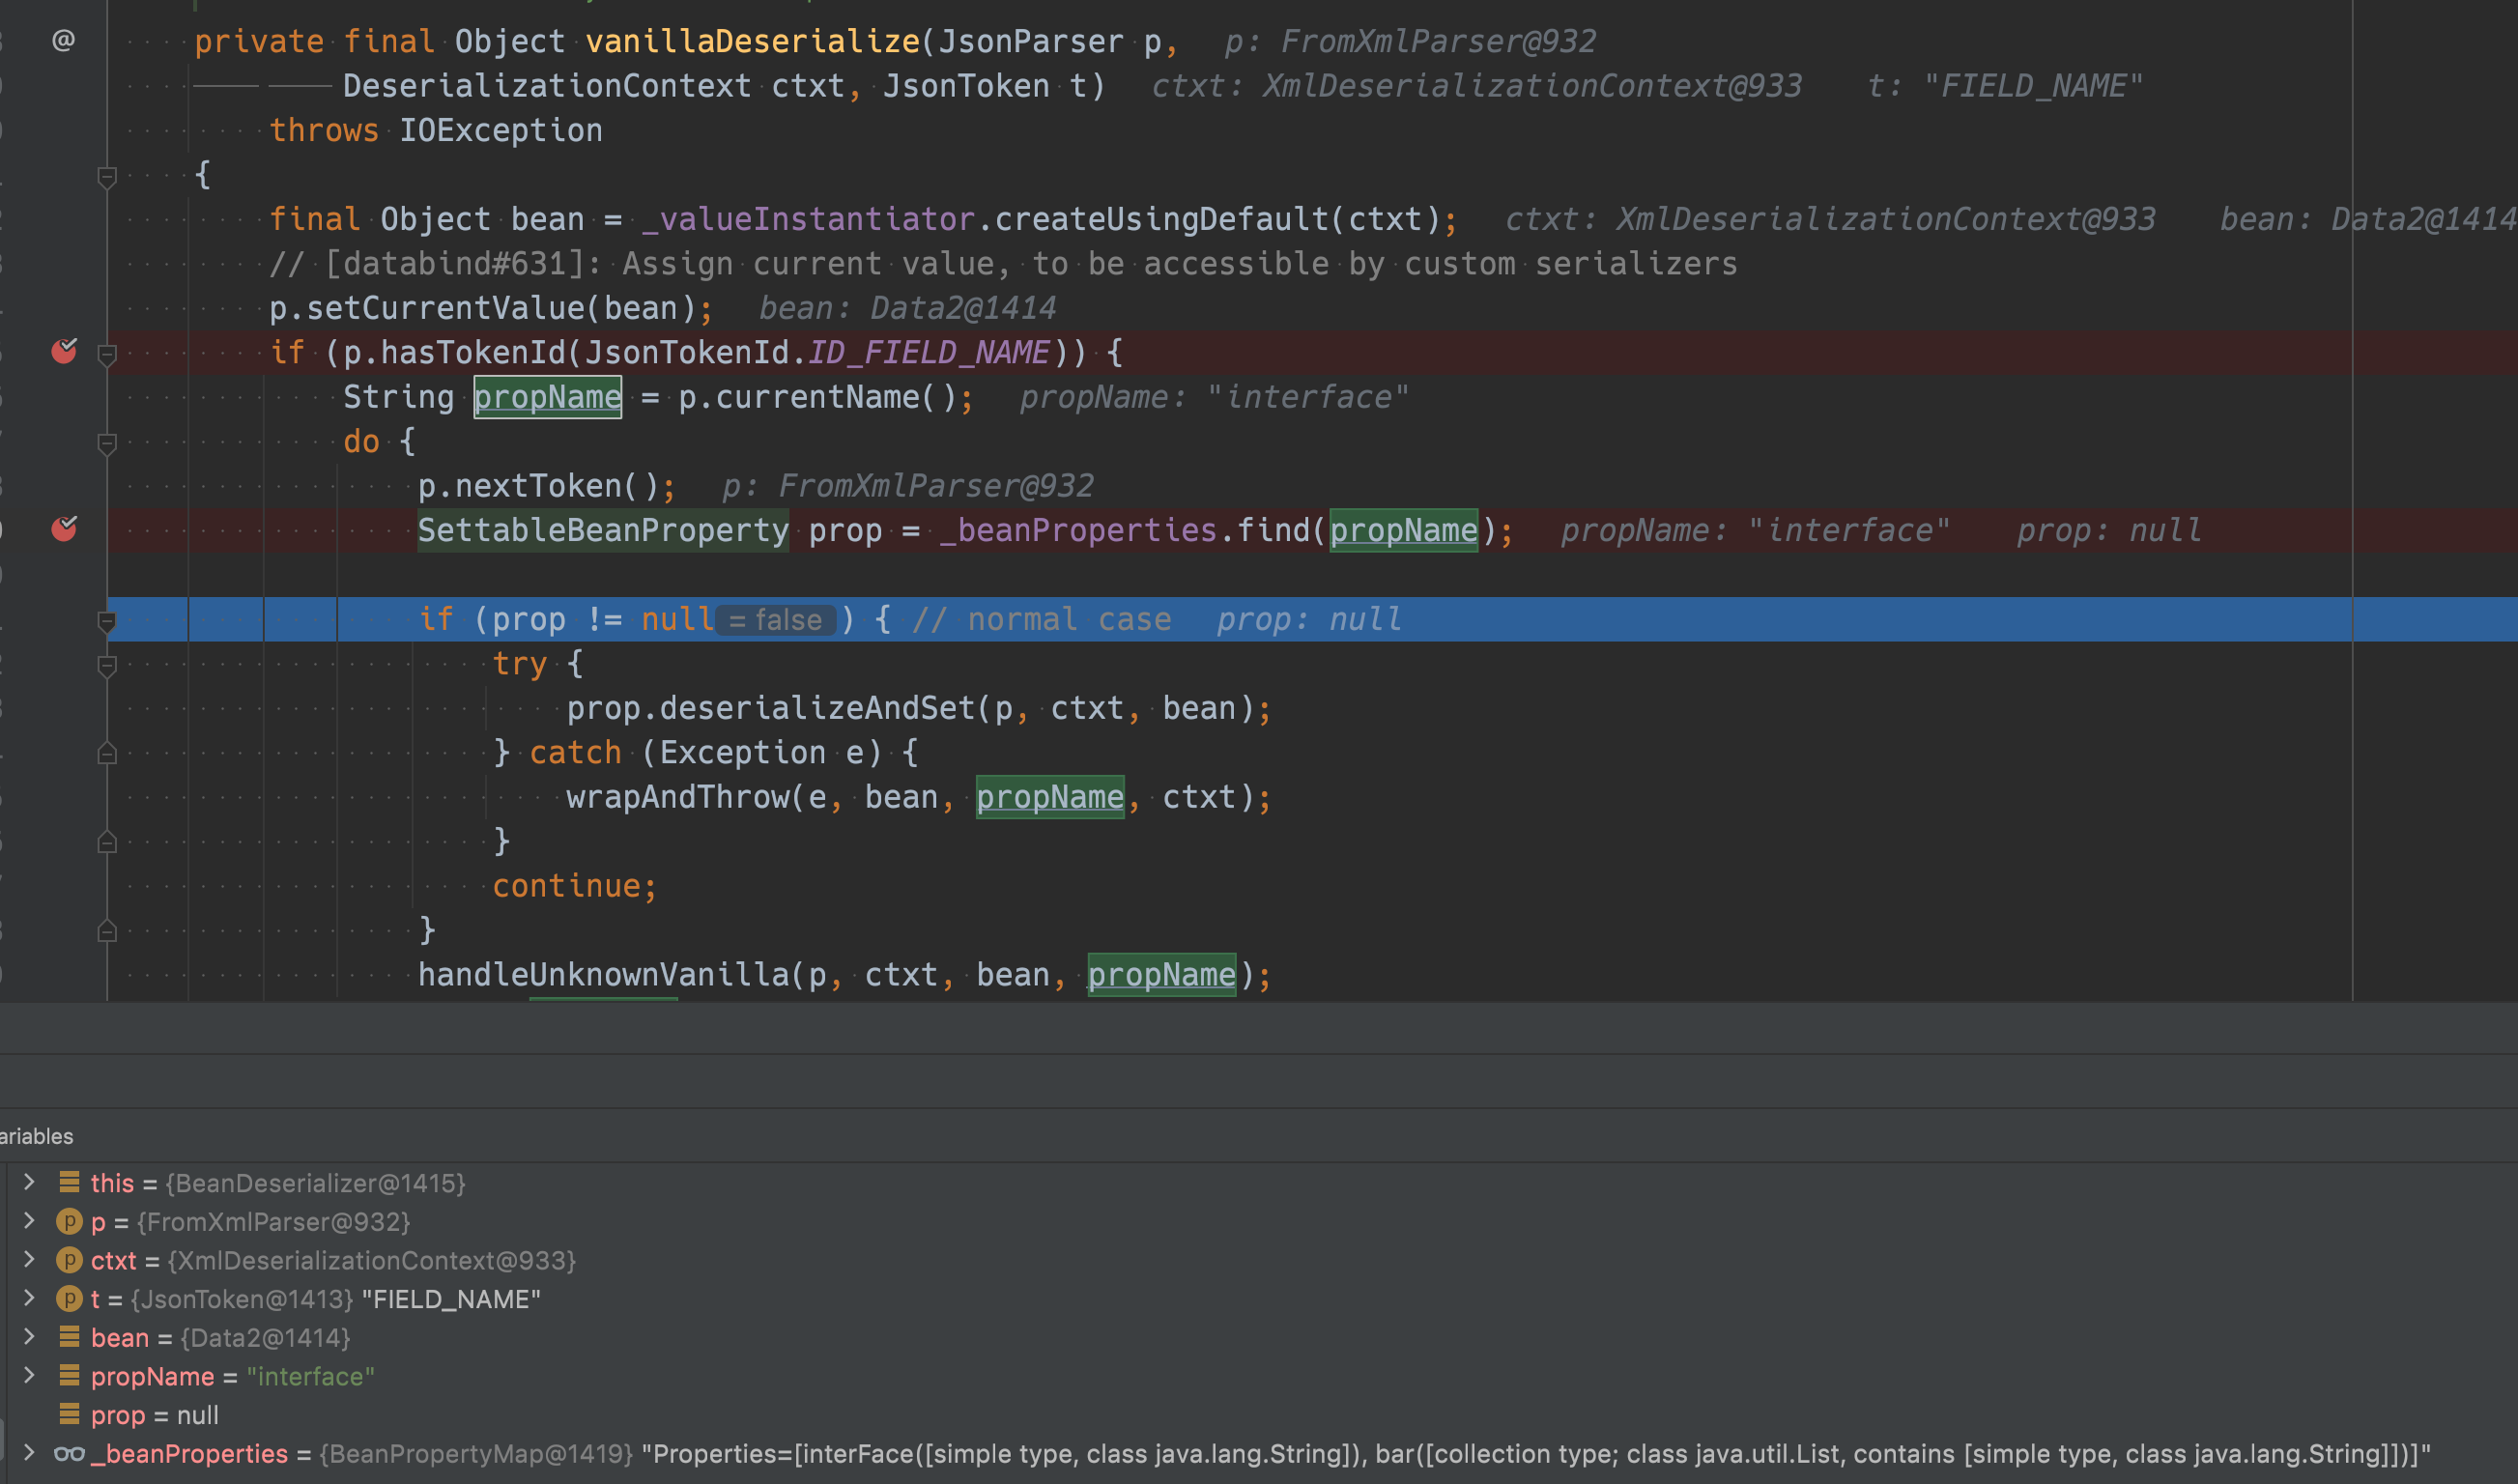Viewport: 2518px width, 1484px height.
Task: Toggle breakpoint on hasTokenId line
Action: pos(64,351)
